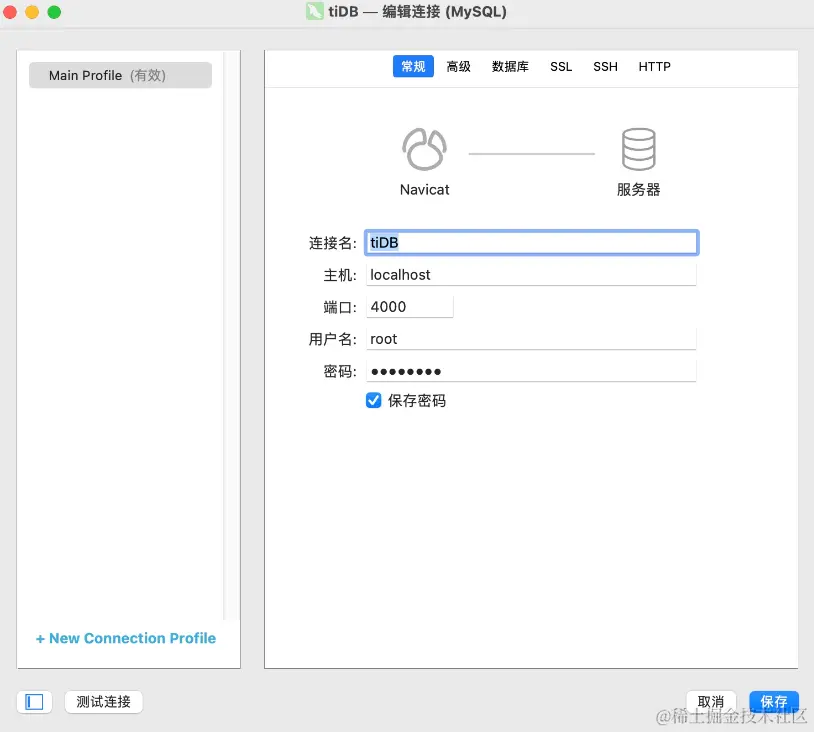The image size is (814, 732).
Task: Open the 数据库 tab
Action: pyautogui.click(x=510, y=66)
